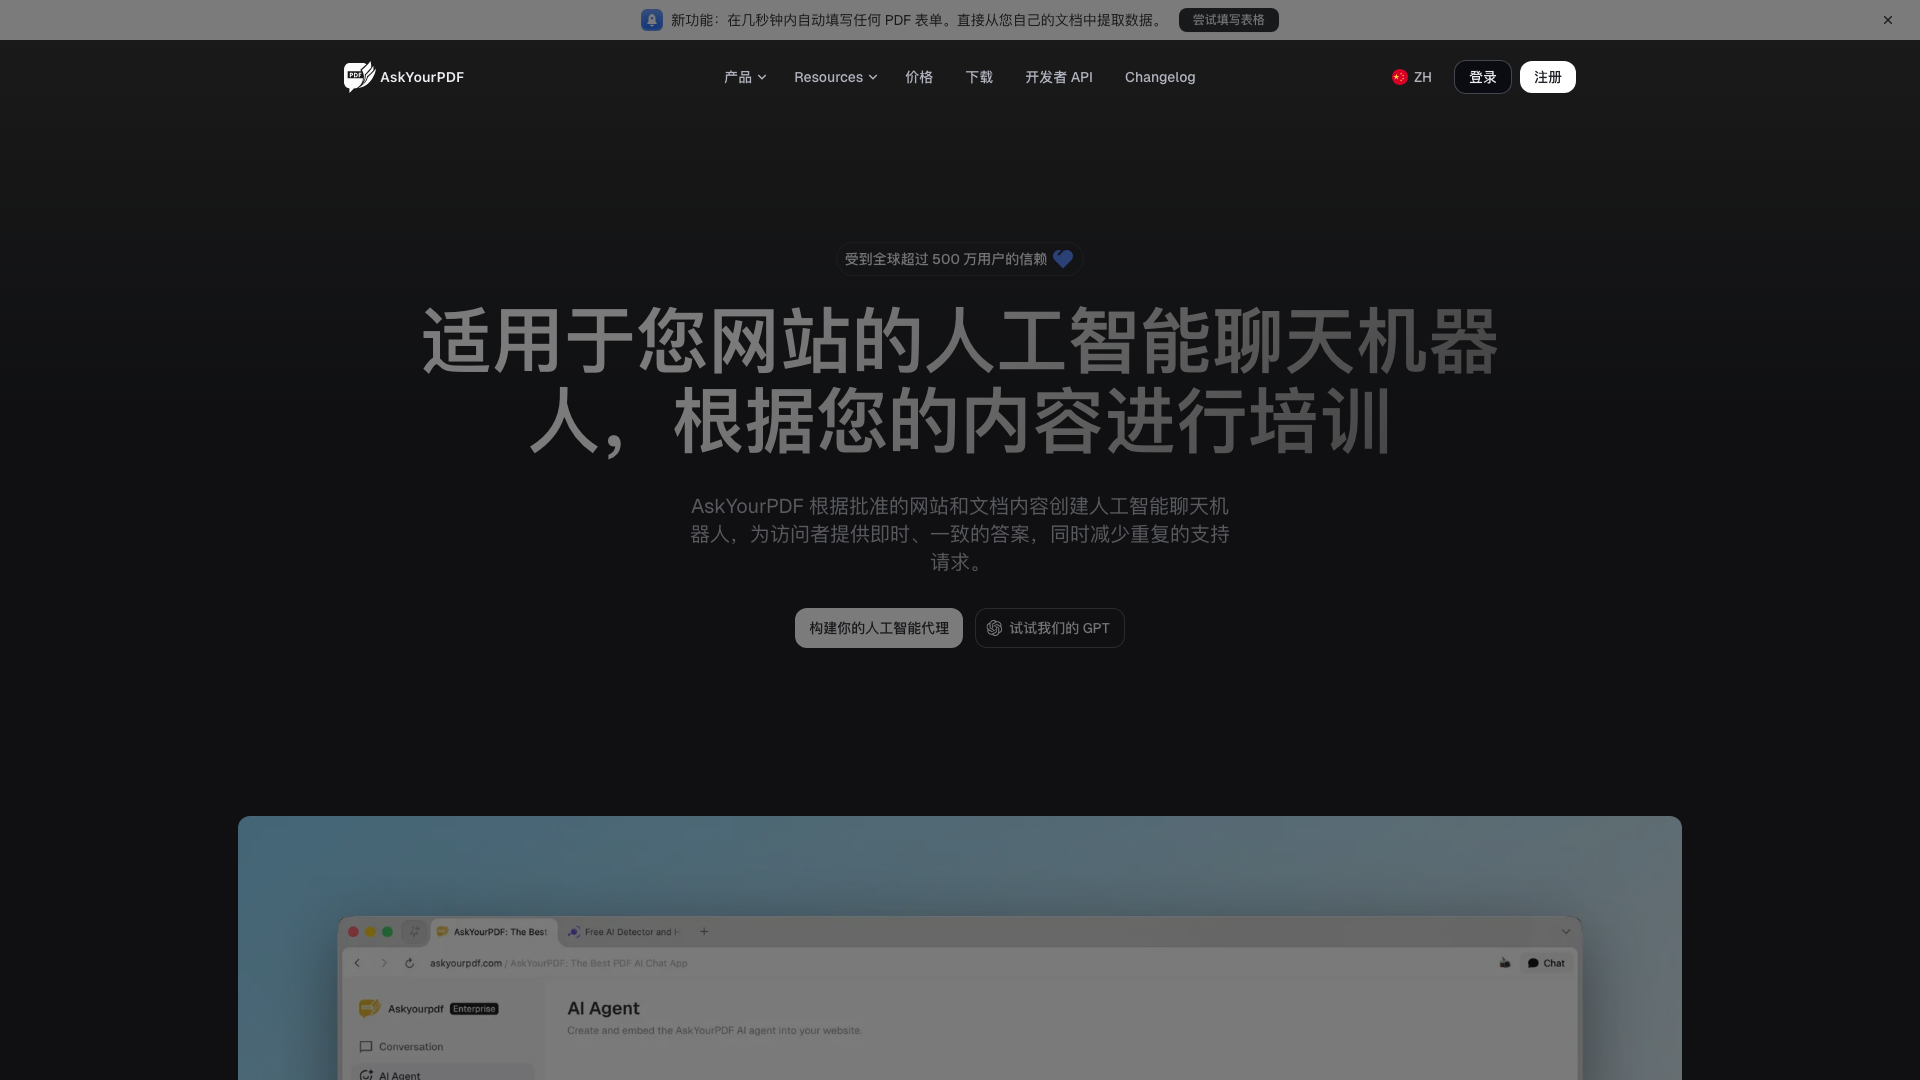Click the reload icon in the demo browser screenshot
This screenshot has height=1080, width=1920.
[409, 963]
